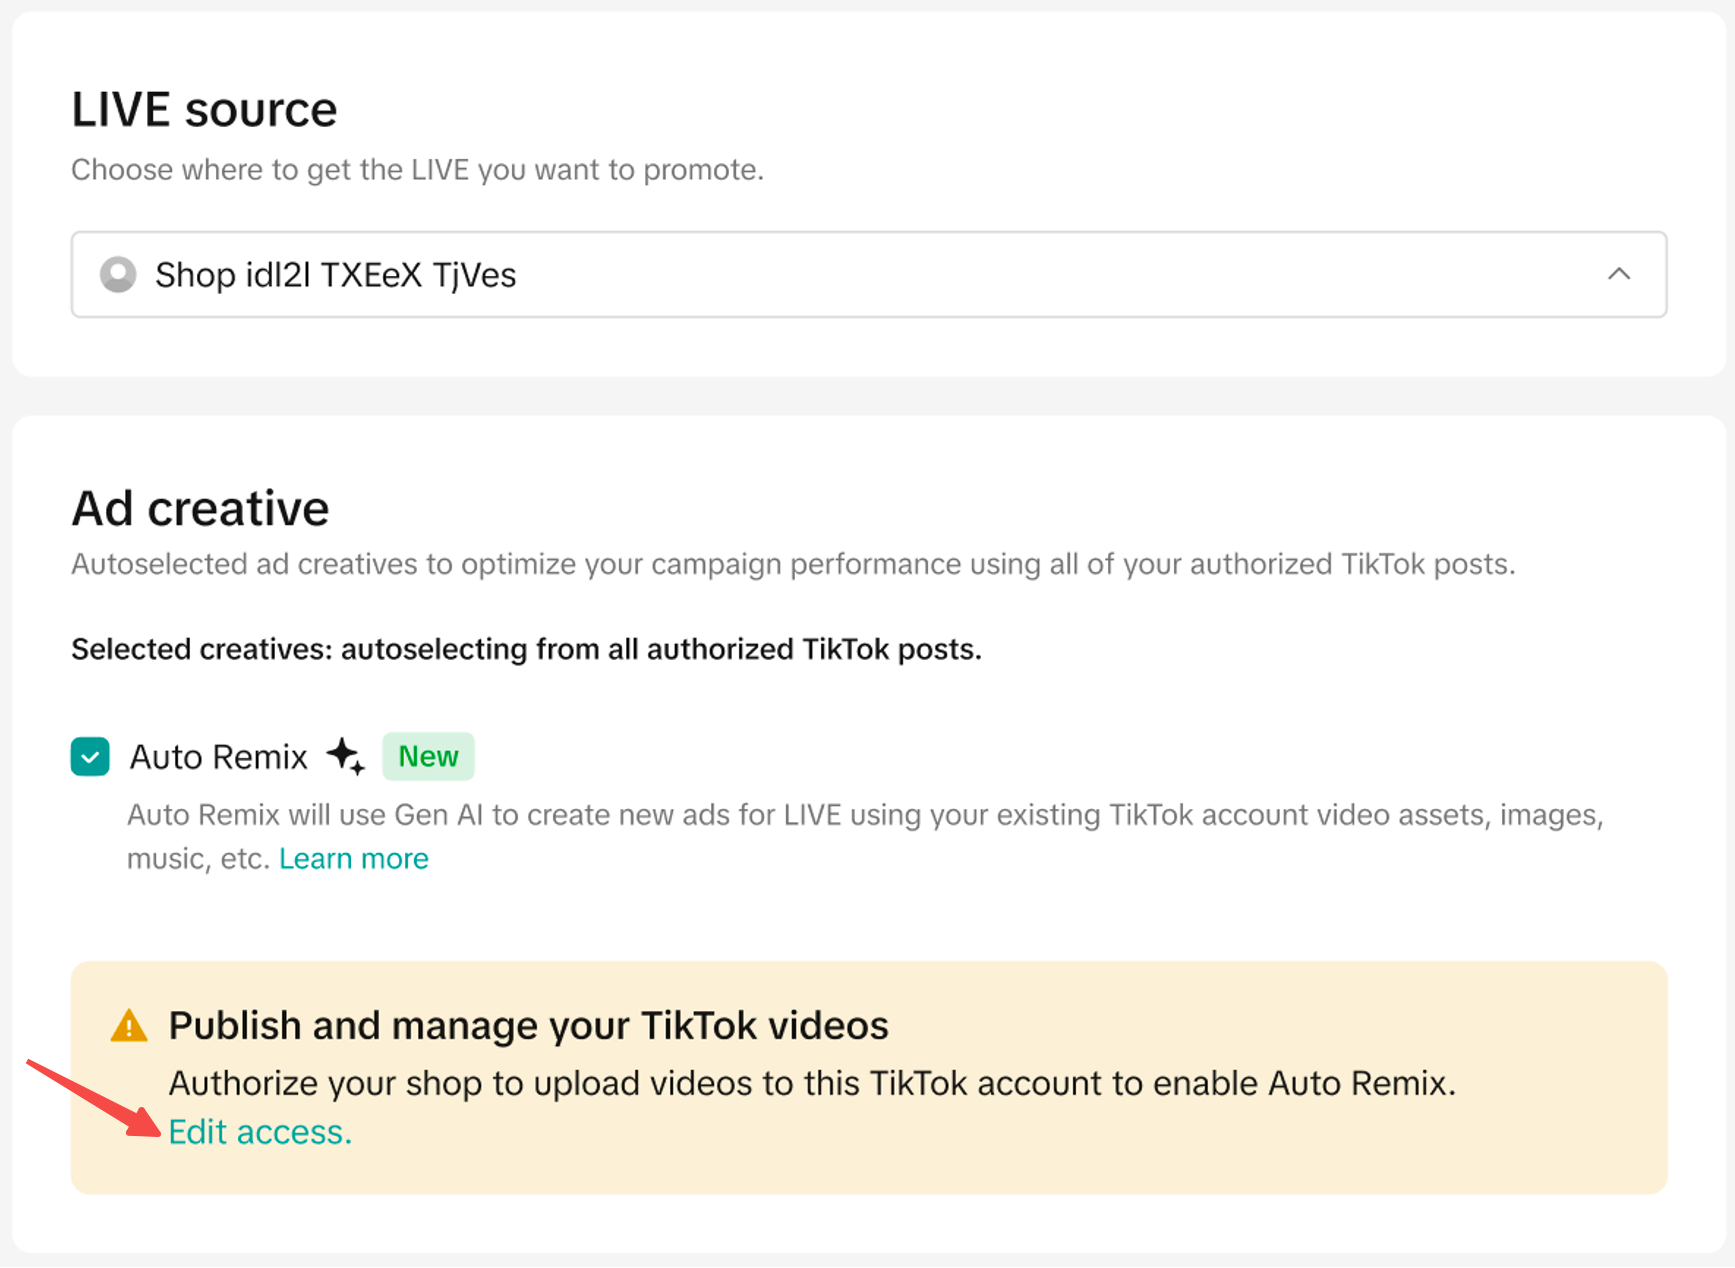Viewport: 1735px width, 1268px height.
Task: Click the account avatar icon in LIVE source
Action: click(x=118, y=274)
